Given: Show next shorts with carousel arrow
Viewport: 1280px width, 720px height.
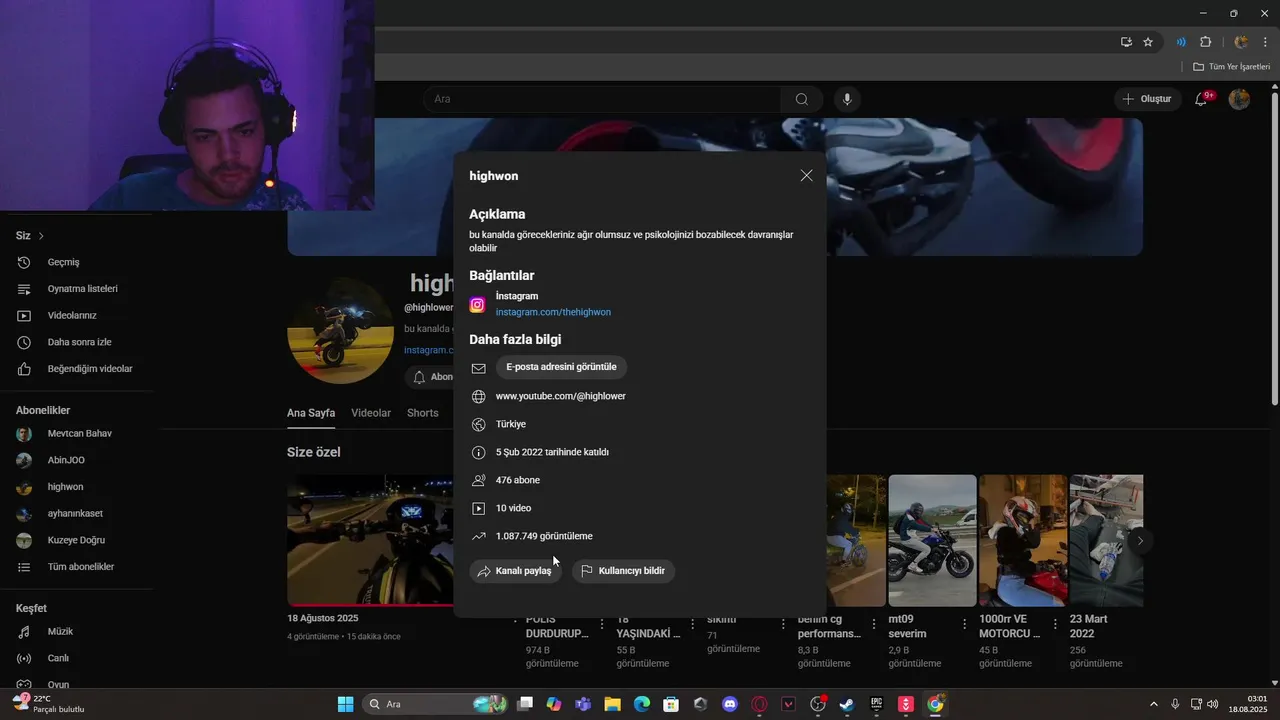Looking at the screenshot, I should (1140, 541).
